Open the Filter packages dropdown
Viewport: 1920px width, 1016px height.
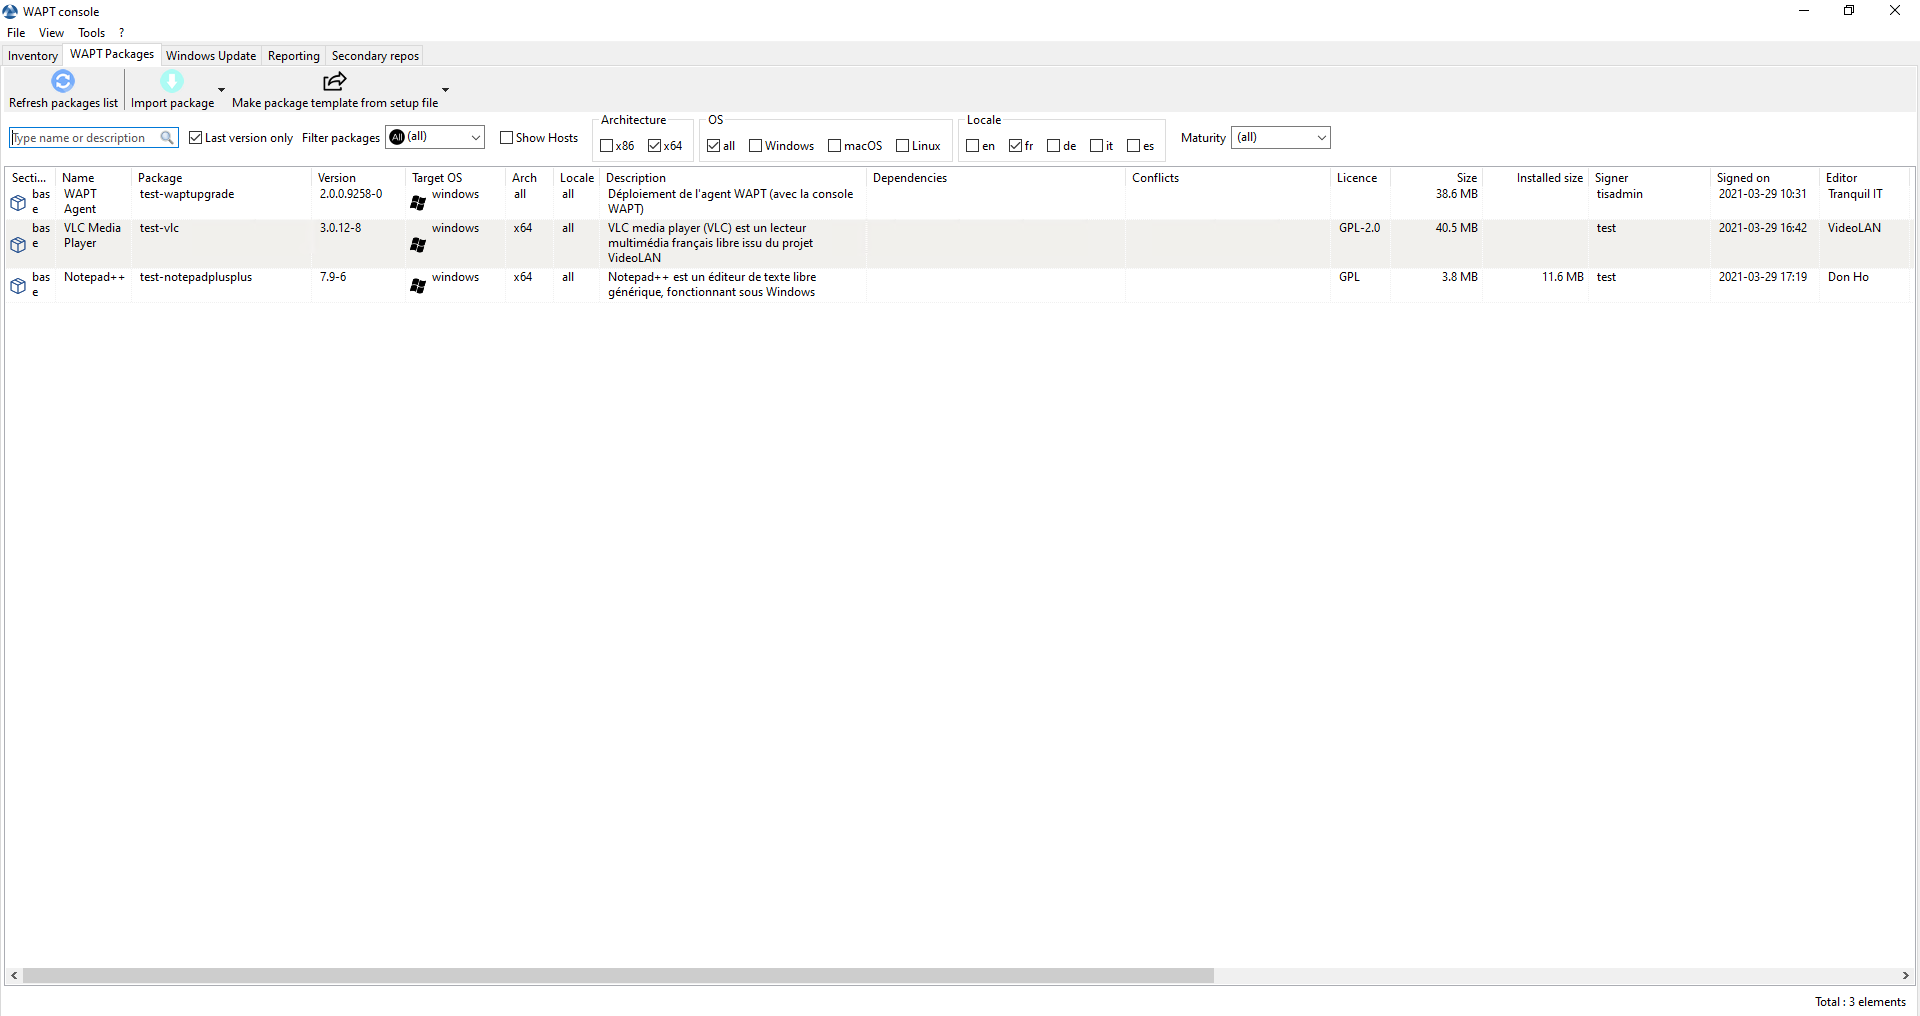(x=475, y=138)
